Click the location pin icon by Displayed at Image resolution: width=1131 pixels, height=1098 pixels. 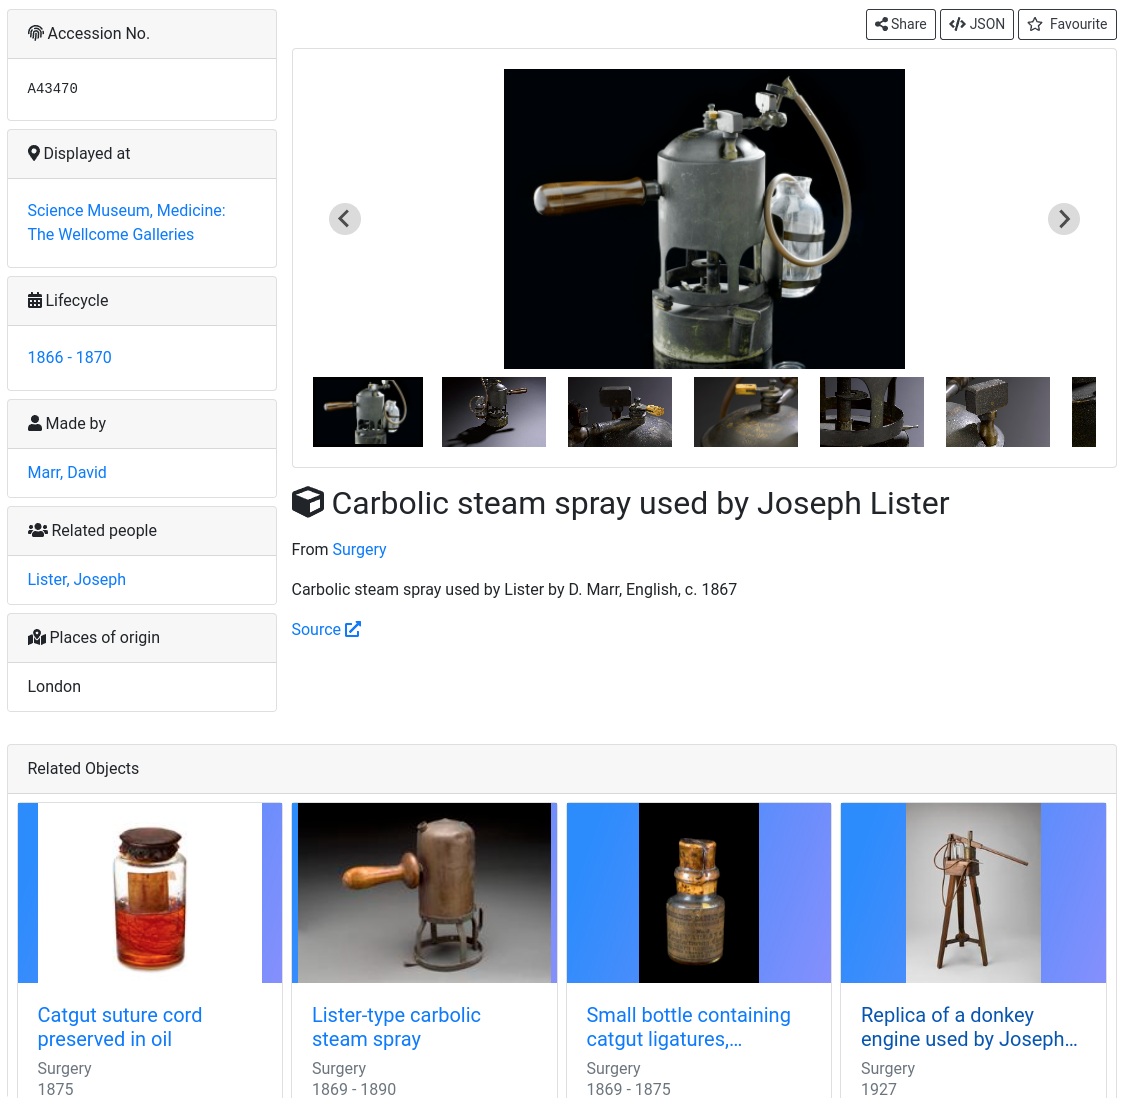tap(34, 153)
